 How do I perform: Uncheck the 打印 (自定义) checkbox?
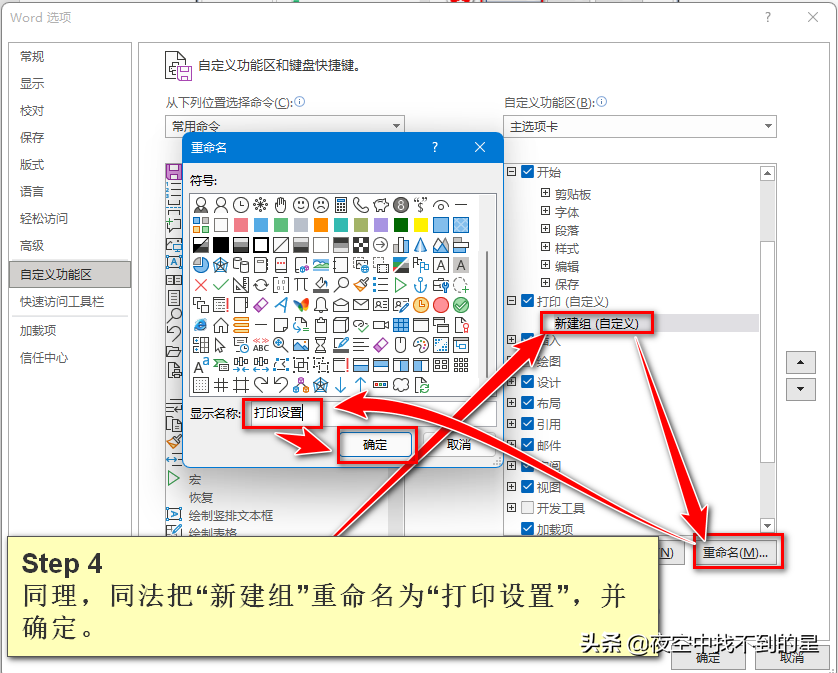point(527,301)
